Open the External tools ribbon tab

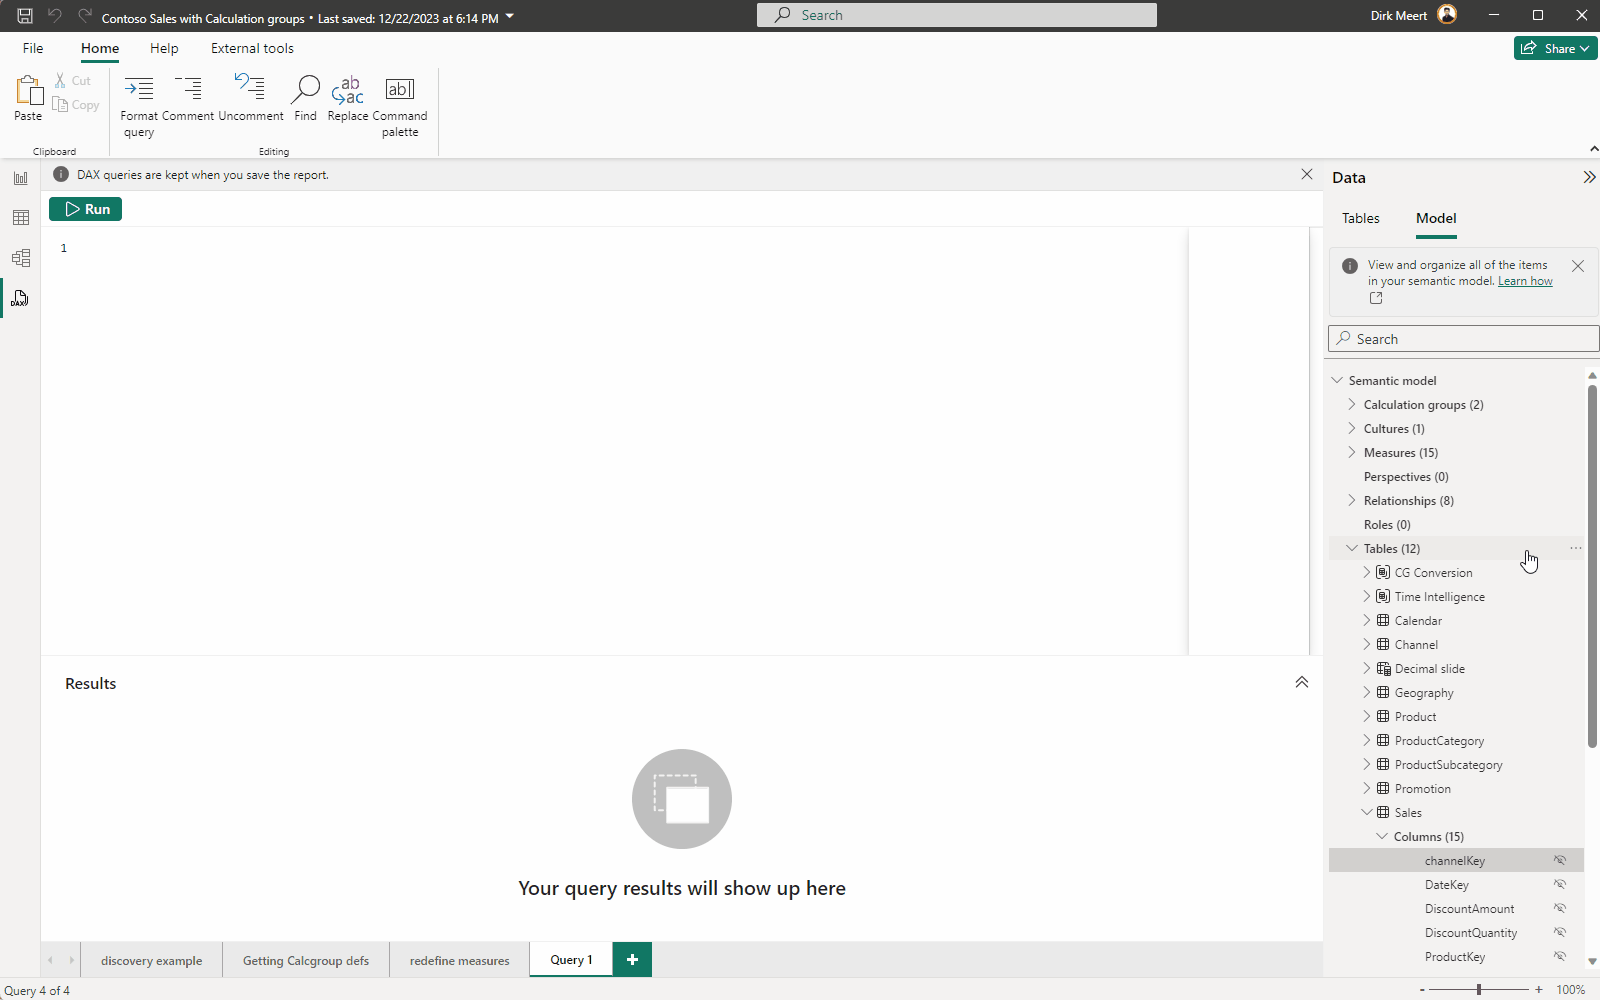click(252, 48)
